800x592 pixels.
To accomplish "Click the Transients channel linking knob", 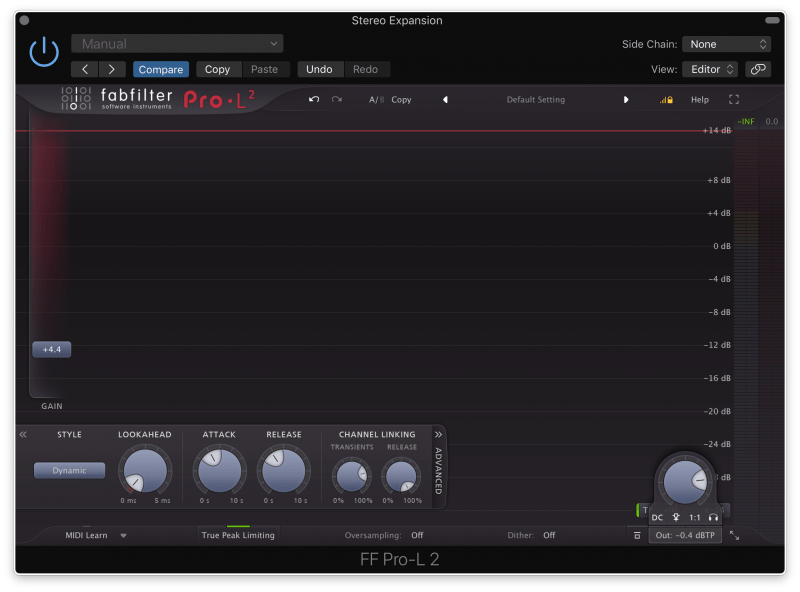I will click(352, 476).
